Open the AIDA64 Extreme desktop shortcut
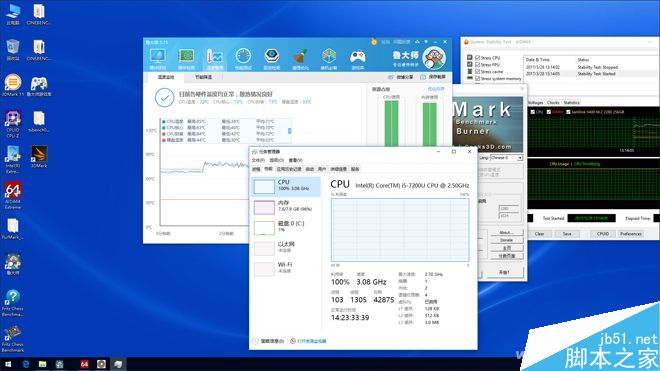Viewport: 660px width, 371px height. pos(13,195)
